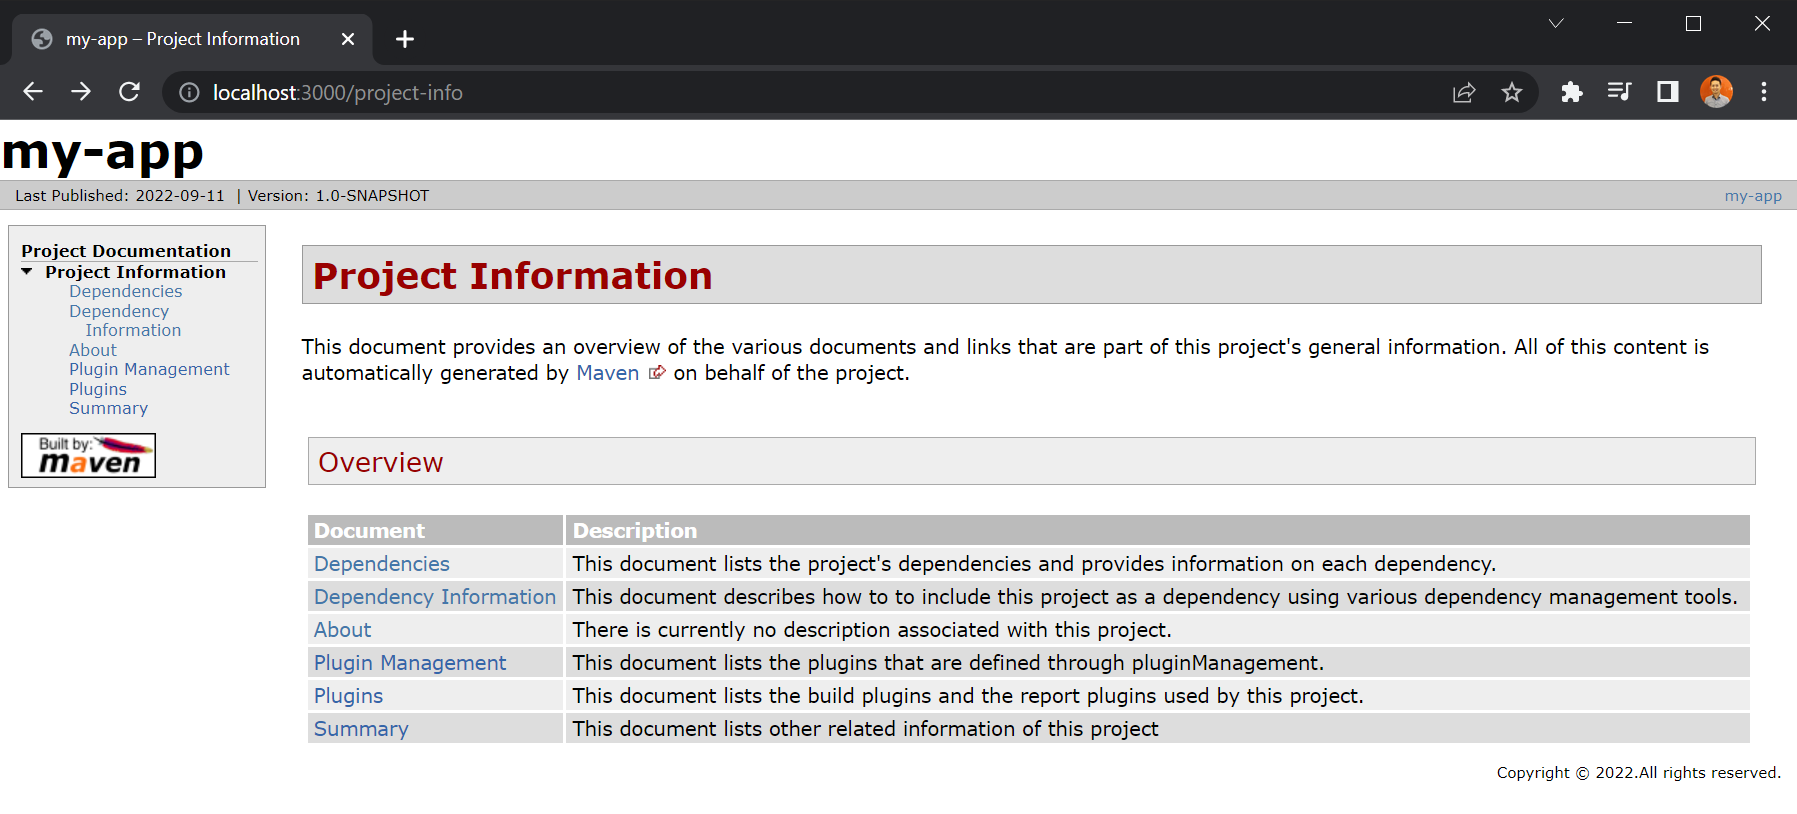Open Chrome's three-dot menu
The width and height of the screenshot is (1797, 814).
tap(1764, 92)
